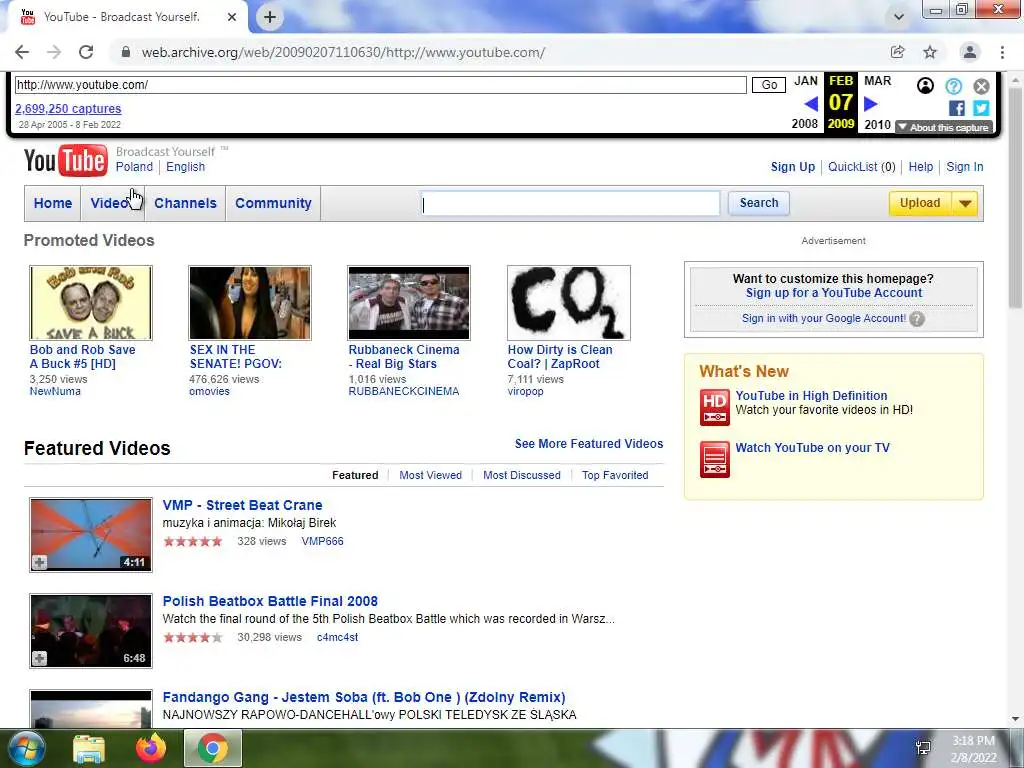Open the Windows Start menu
Screen dimensions: 1024x768
click(x=26, y=748)
